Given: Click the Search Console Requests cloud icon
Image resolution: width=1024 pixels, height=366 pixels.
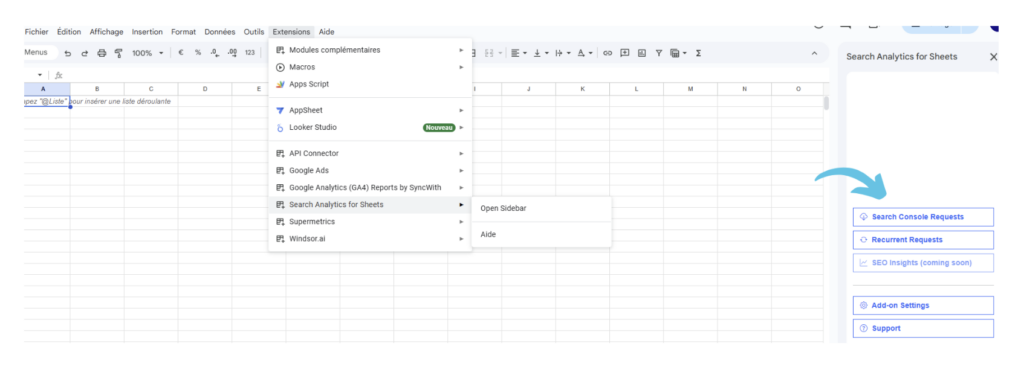Looking at the screenshot, I should tap(863, 216).
